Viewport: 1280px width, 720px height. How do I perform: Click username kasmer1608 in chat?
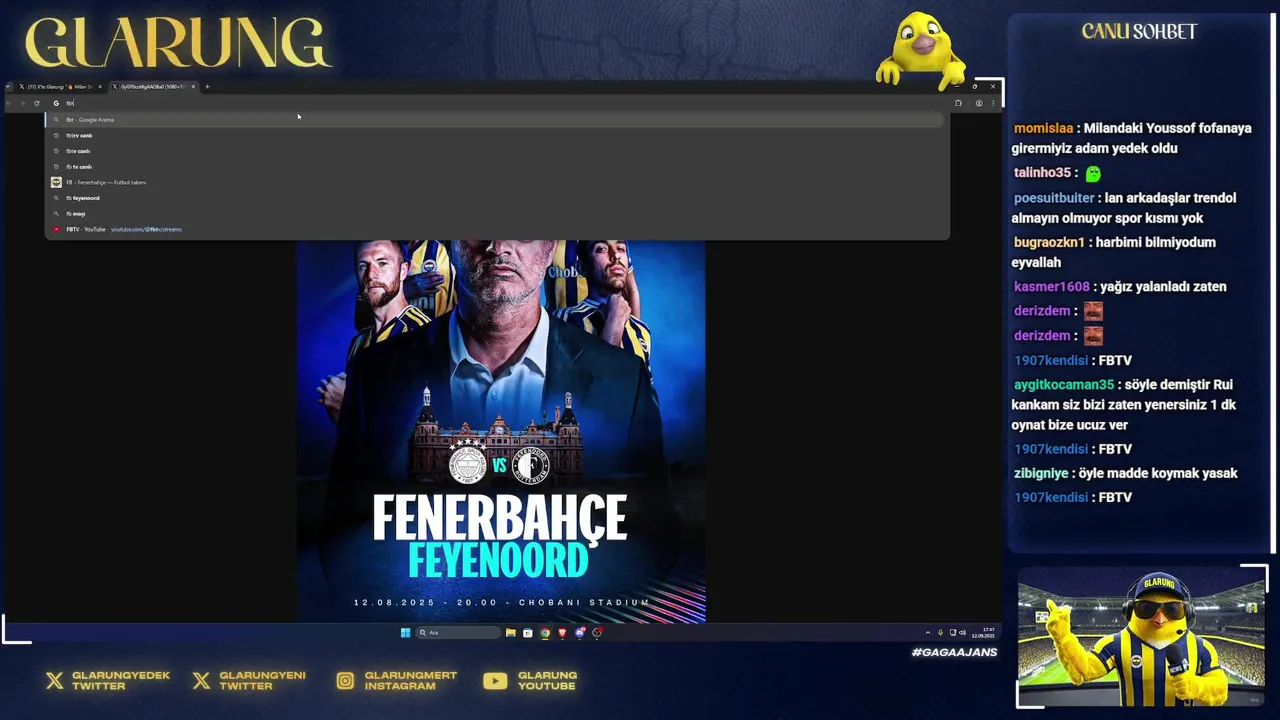click(x=1051, y=287)
